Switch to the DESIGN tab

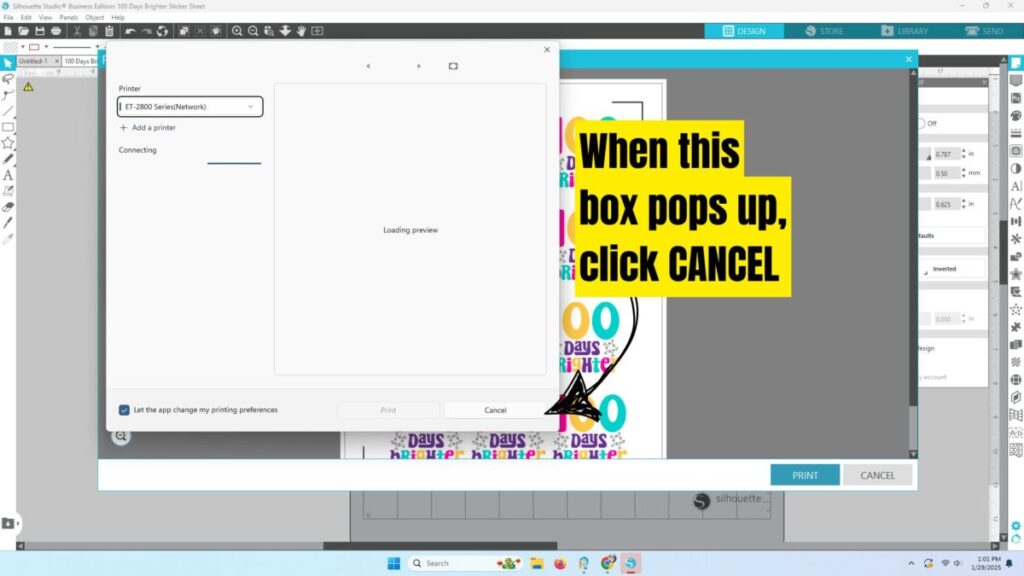[744, 31]
